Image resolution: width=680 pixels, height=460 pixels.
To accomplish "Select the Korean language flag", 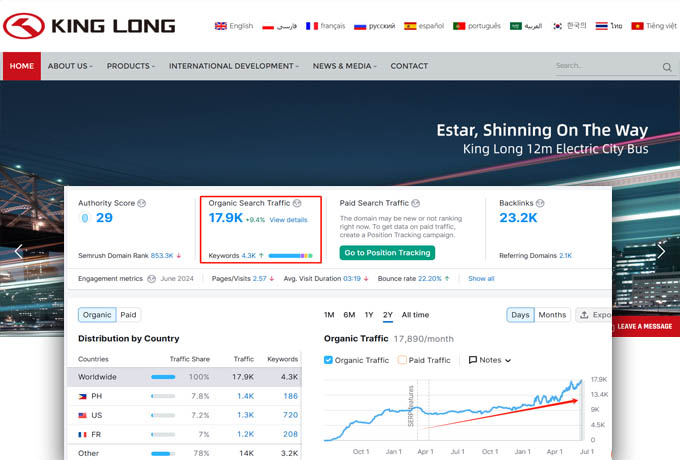I will pyautogui.click(x=558, y=26).
